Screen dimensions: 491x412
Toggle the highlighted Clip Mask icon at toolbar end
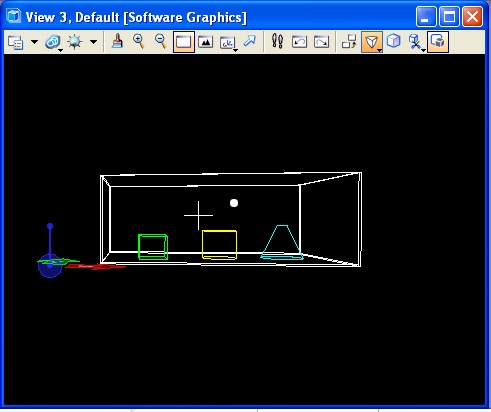438,42
